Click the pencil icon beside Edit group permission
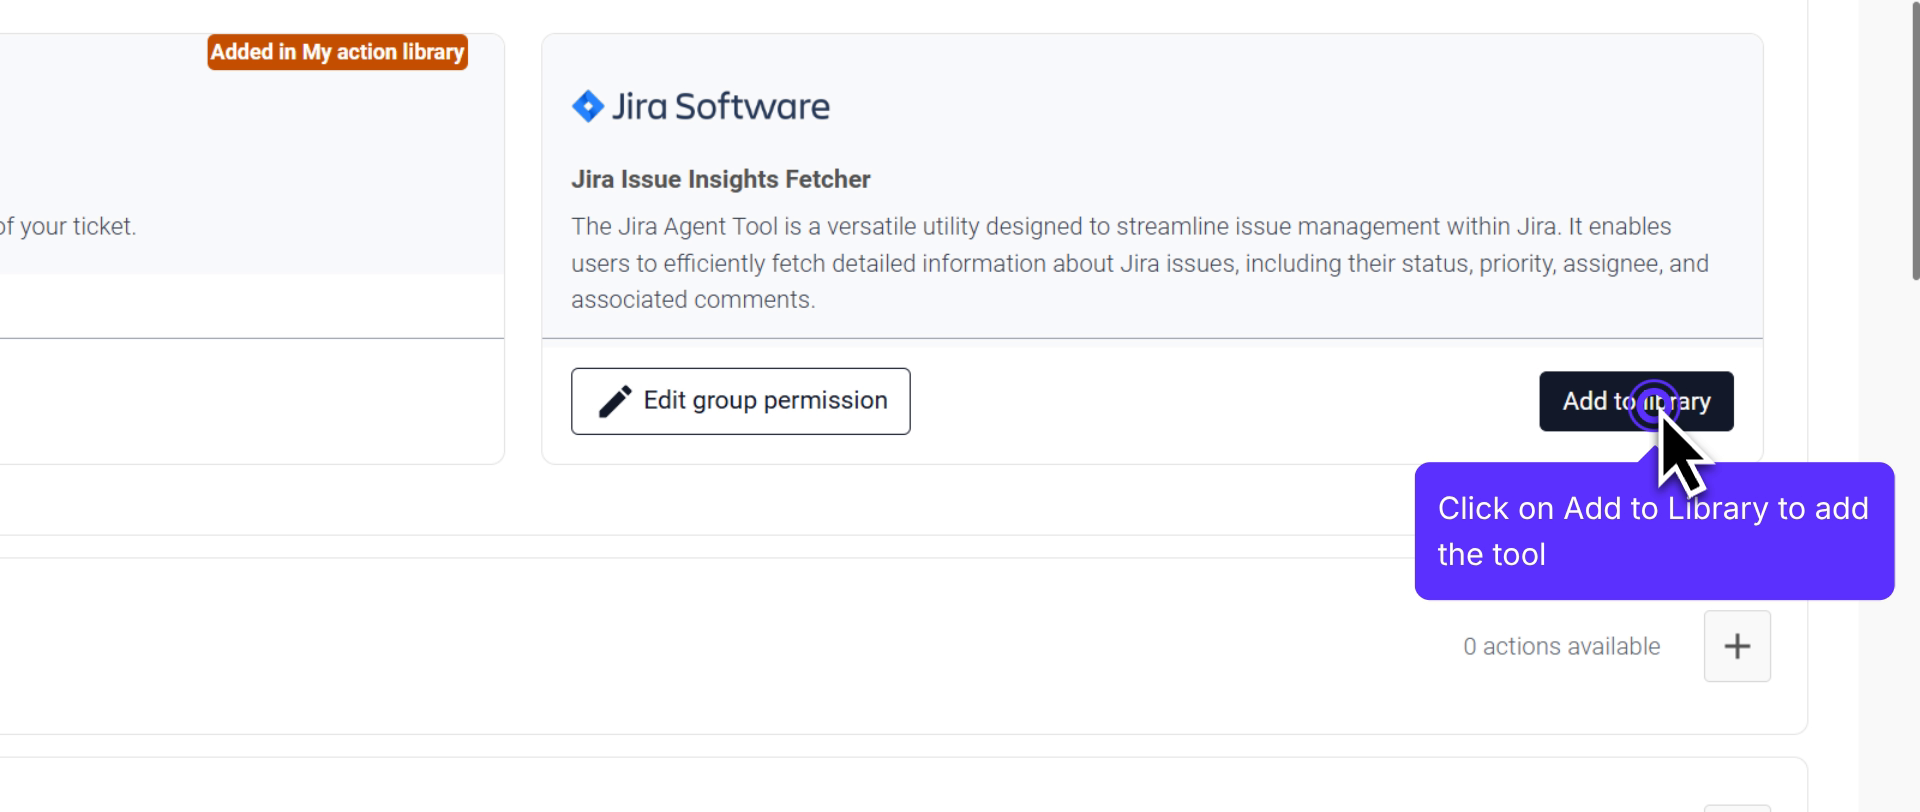Screen dimensions: 1920x812 pos(614,401)
